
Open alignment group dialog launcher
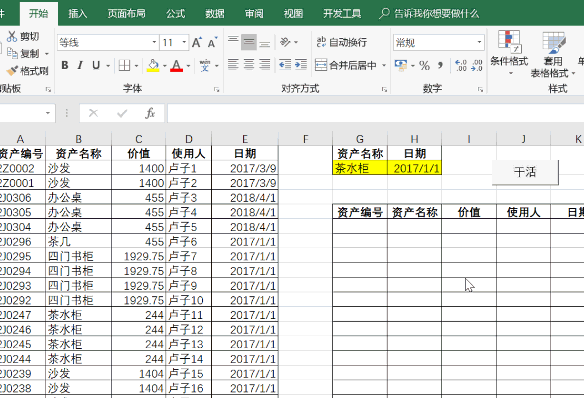(x=384, y=89)
